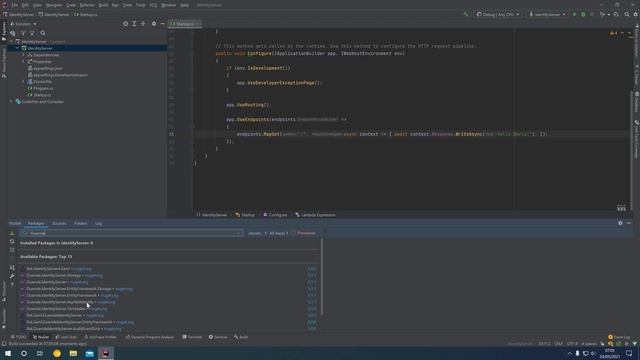Click the taskbar clock
The image size is (640, 360).
pos(610,353)
